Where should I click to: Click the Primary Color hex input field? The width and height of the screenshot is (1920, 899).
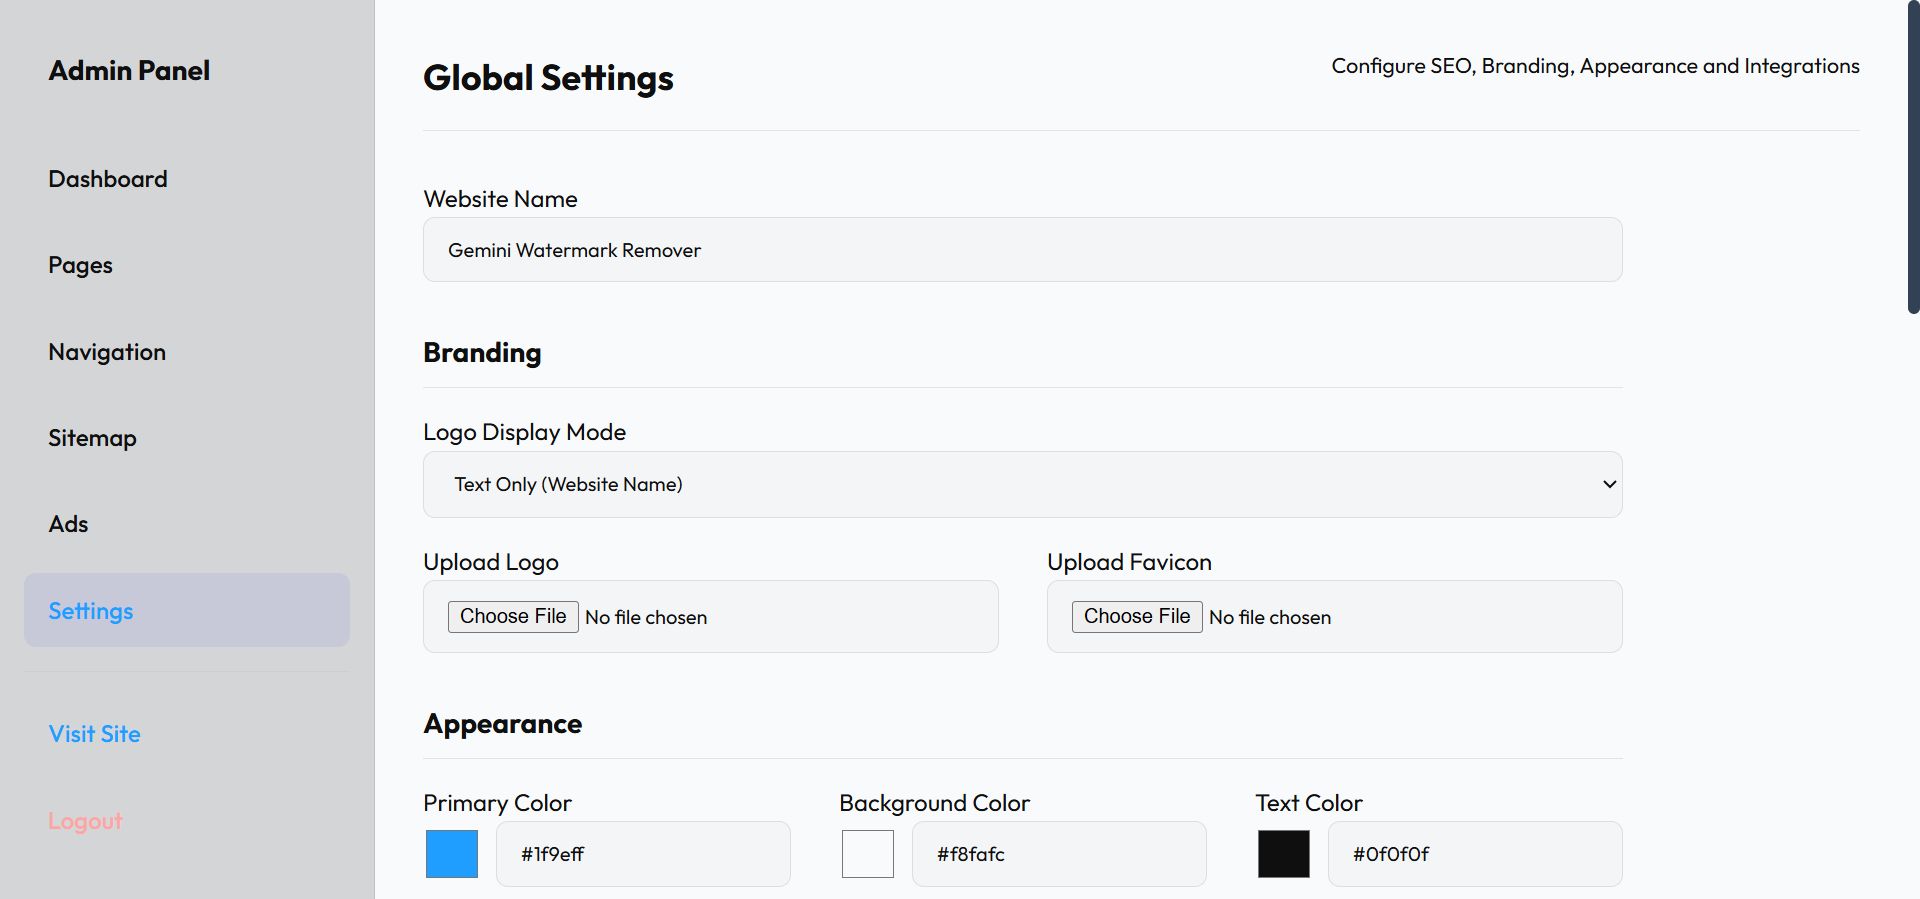(643, 854)
